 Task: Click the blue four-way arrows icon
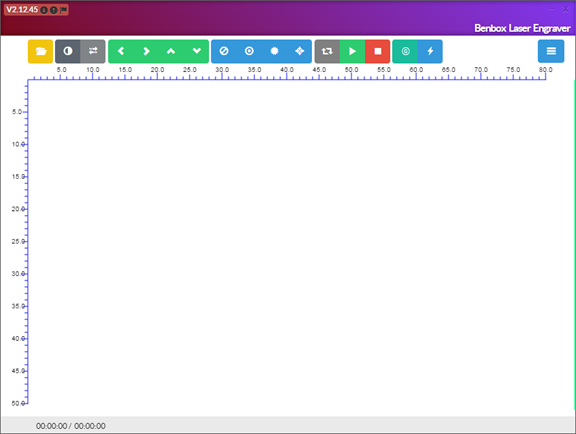point(299,51)
